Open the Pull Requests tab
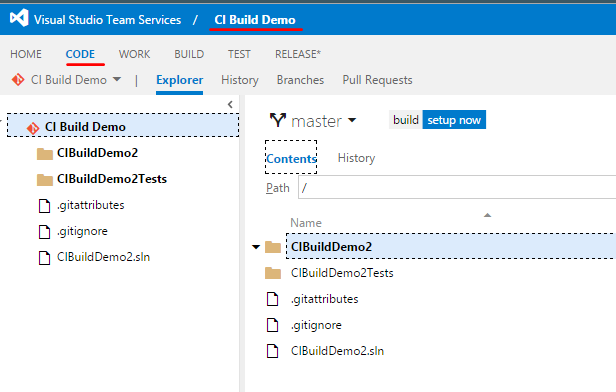The height and width of the screenshot is (392, 616). tap(377, 80)
